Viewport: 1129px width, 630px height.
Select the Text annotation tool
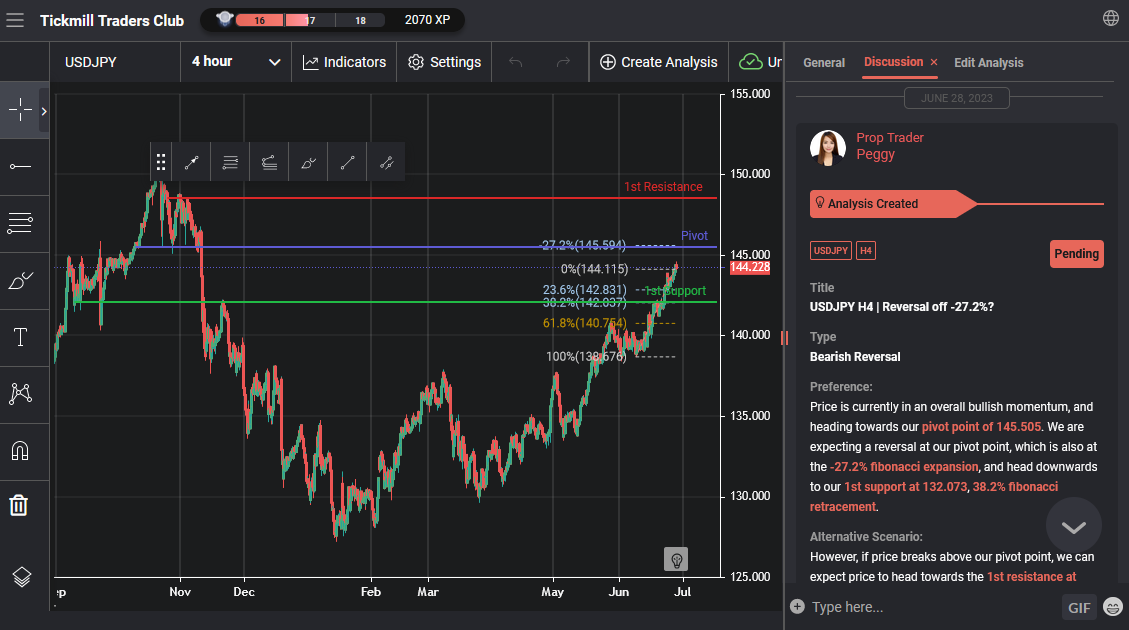click(20, 337)
